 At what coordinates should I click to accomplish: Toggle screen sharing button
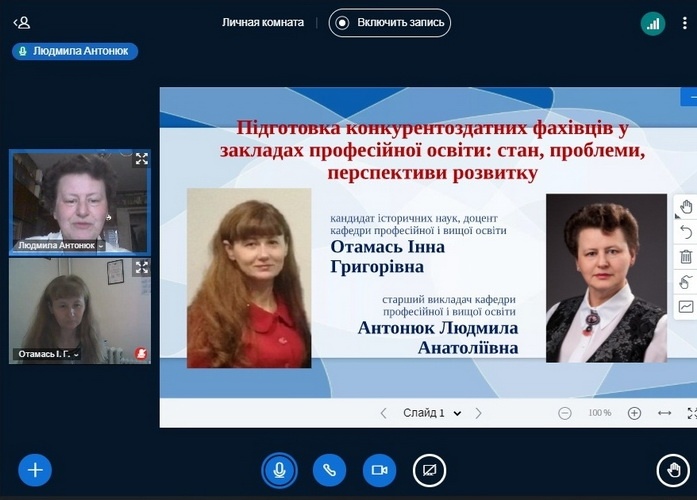tap(429, 470)
